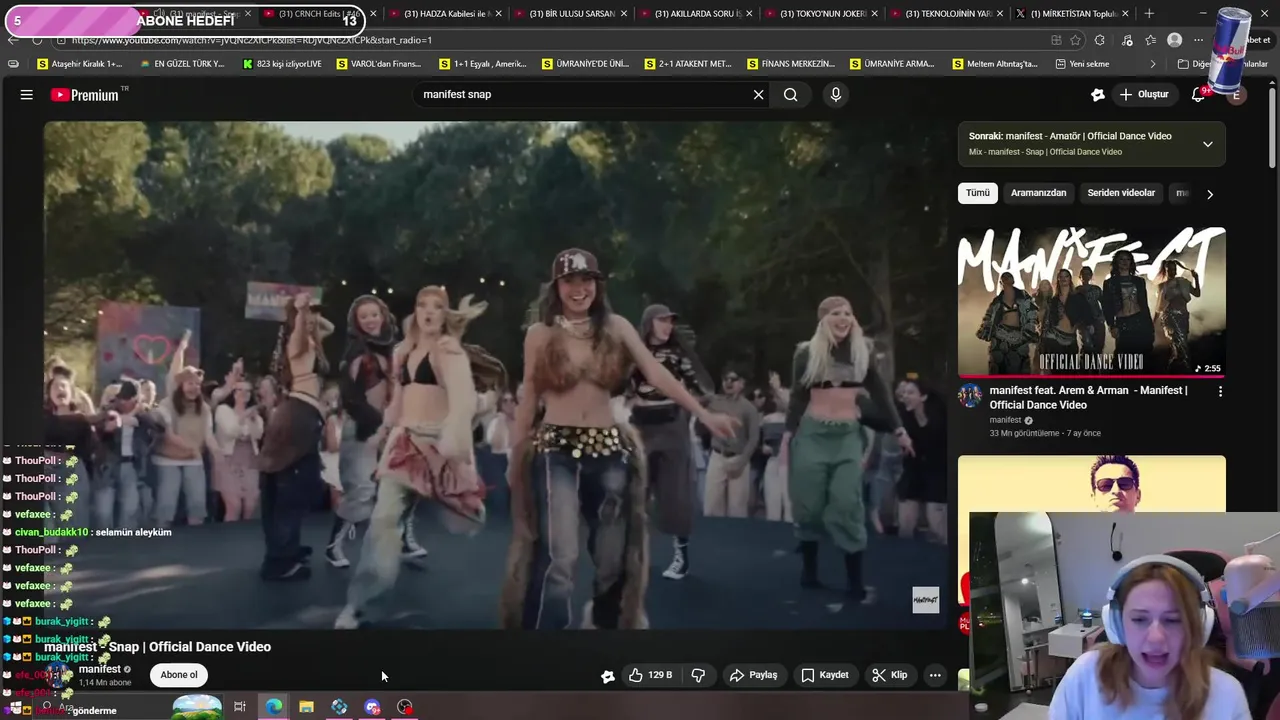Viewport: 1280px width, 720px height.
Task: Open a new browser tab with plus
Action: [x=1149, y=14]
